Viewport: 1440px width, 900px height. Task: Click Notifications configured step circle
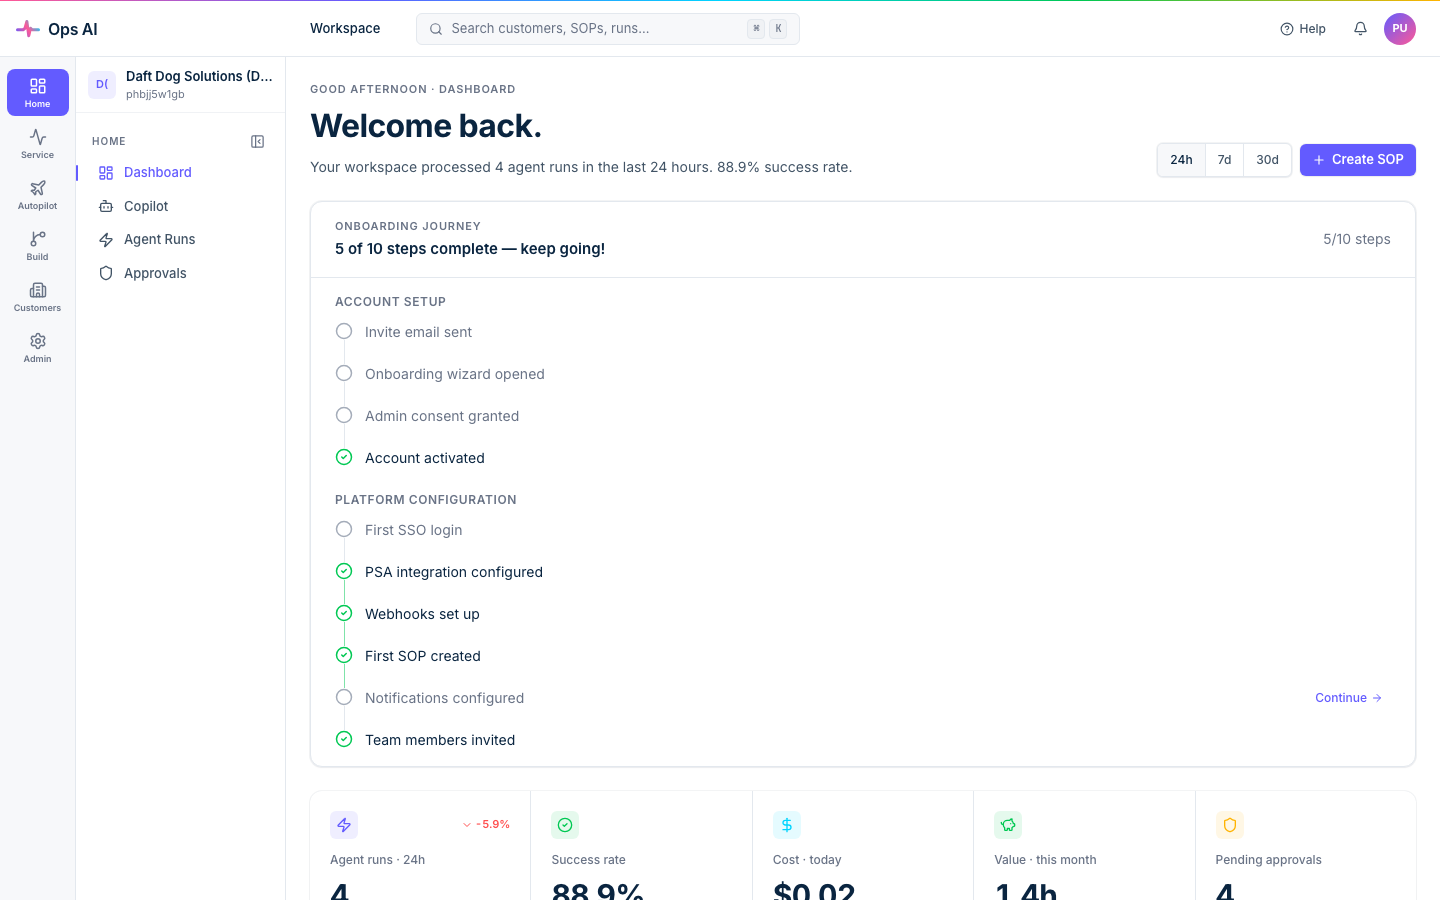(x=344, y=697)
